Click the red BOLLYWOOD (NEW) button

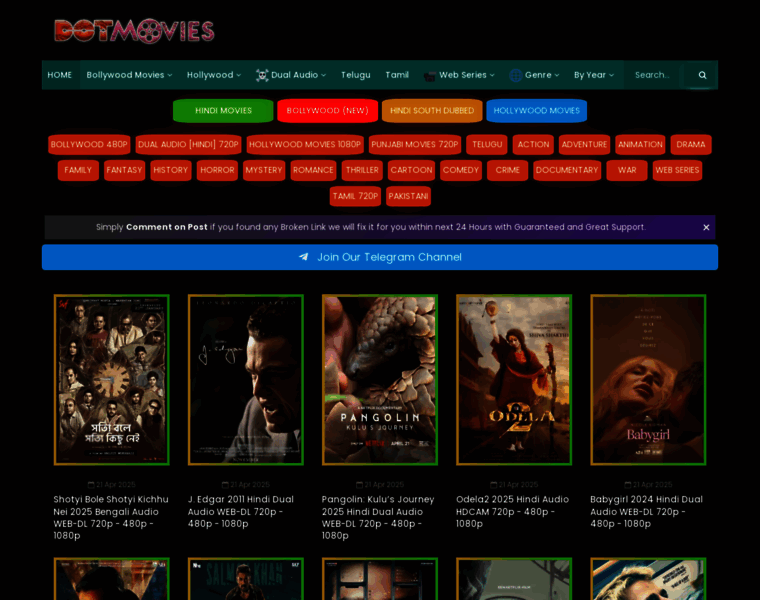coord(327,111)
